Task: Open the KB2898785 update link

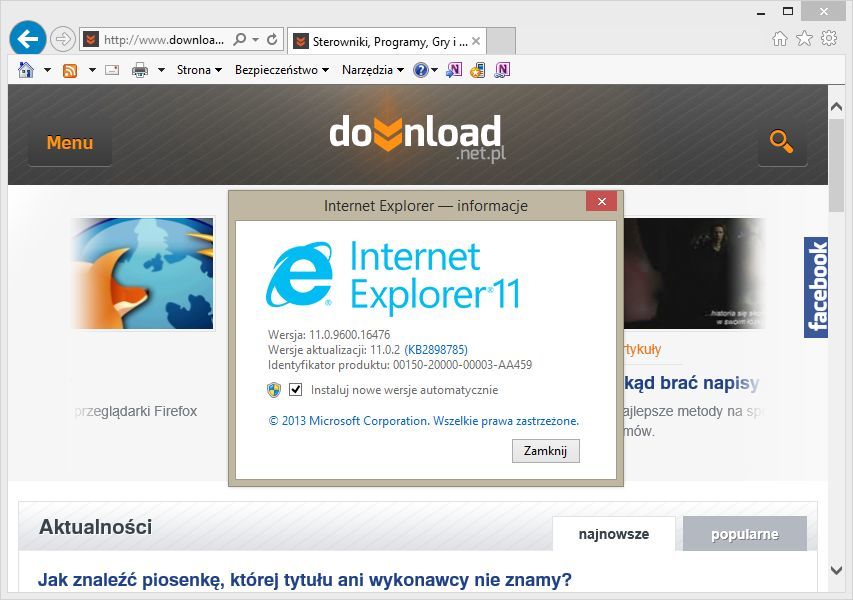Action: point(436,349)
